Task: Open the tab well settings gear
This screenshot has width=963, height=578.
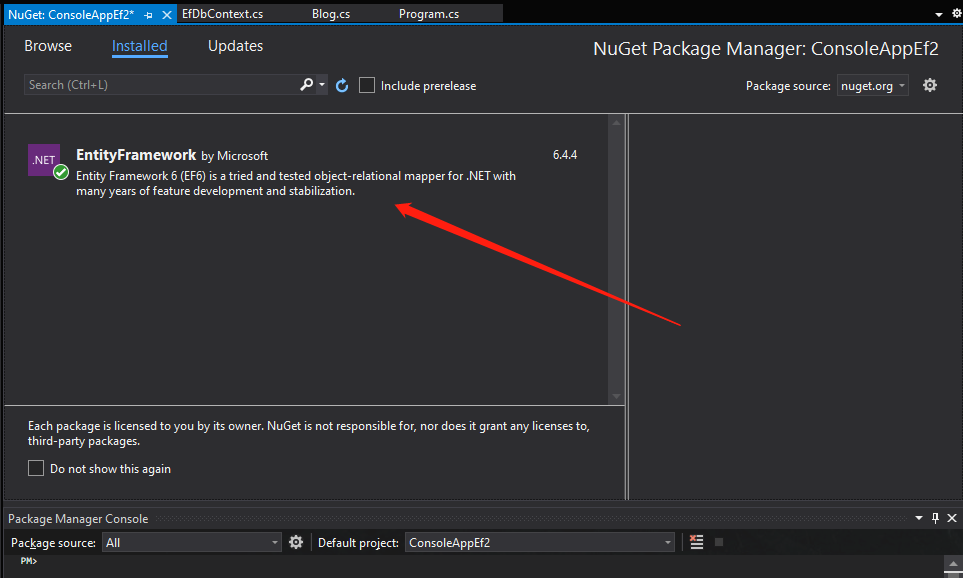Action: click(957, 13)
